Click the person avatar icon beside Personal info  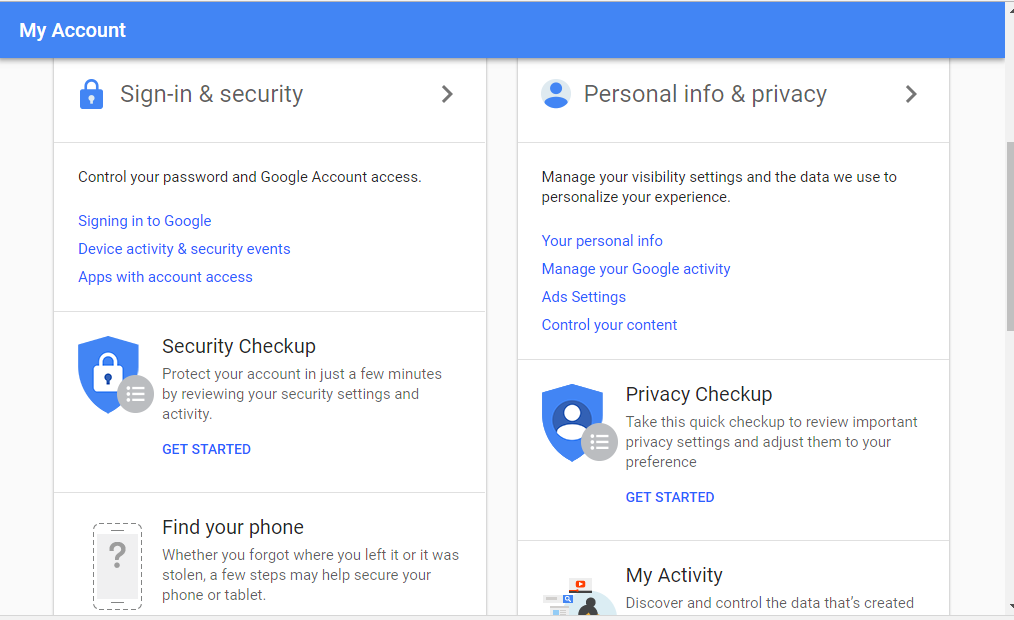(x=556, y=94)
